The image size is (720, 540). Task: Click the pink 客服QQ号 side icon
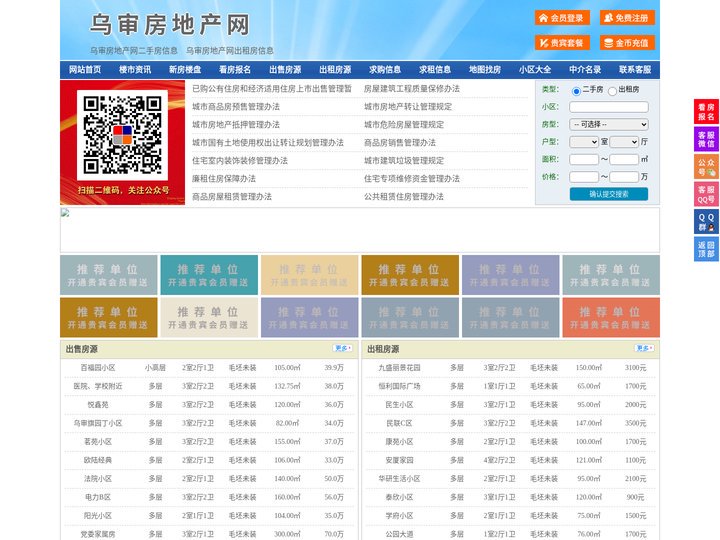pyautogui.click(x=706, y=194)
